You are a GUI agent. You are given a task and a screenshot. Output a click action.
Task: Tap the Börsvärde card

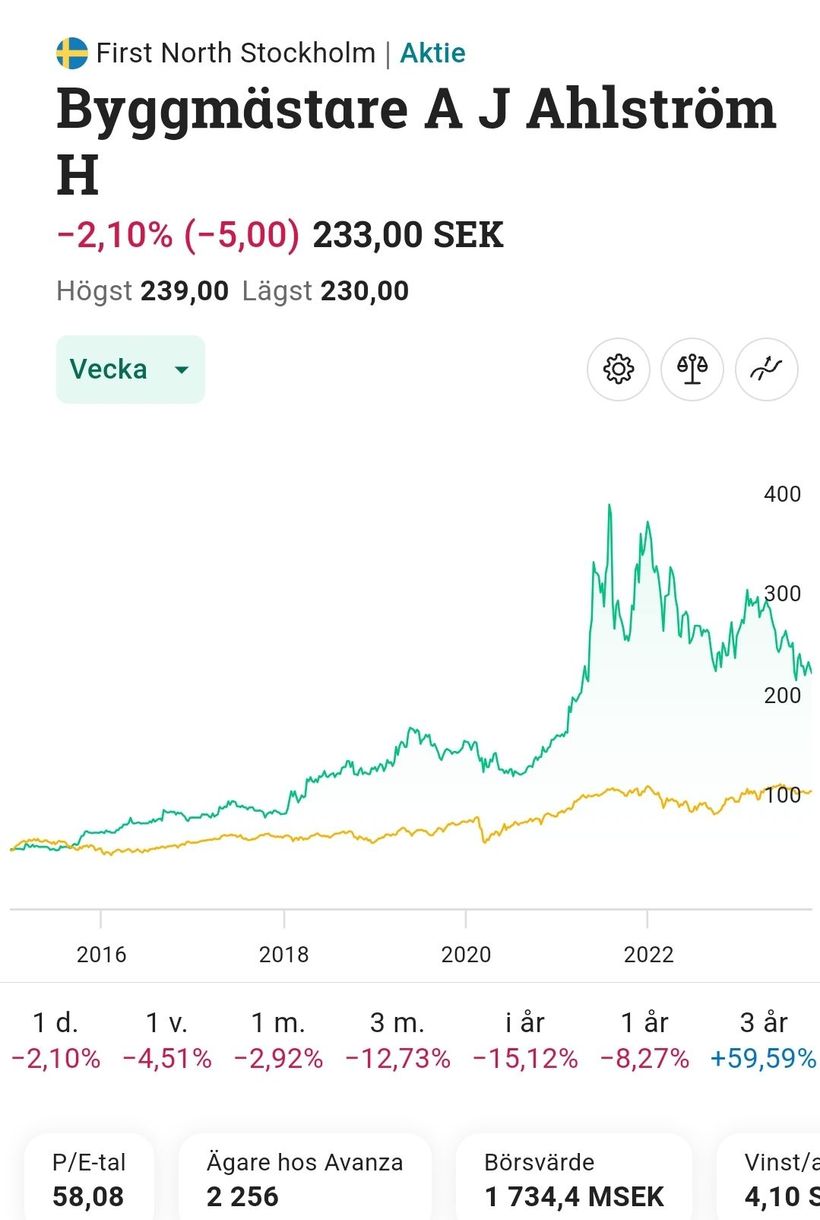pos(573,1179)
